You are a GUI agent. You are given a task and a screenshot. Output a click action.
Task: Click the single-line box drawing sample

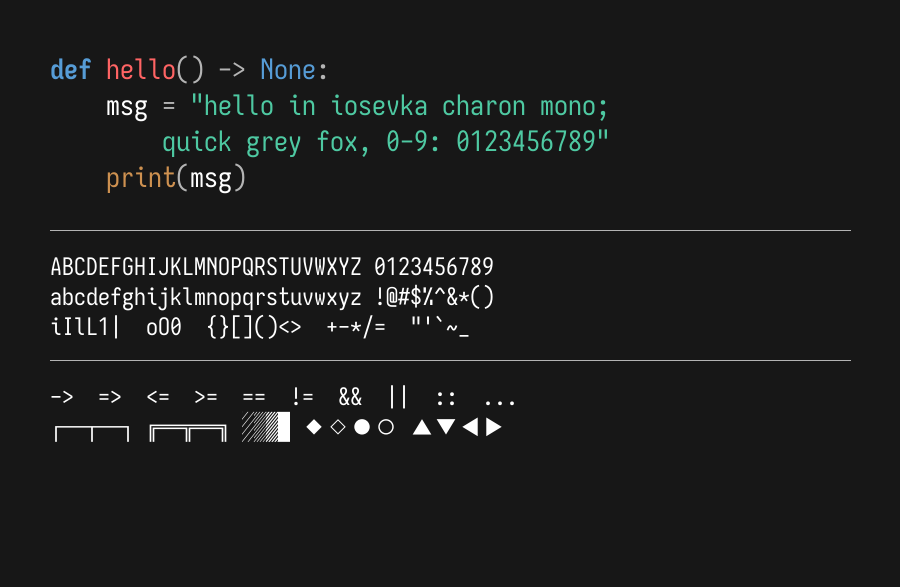point(91,432)
